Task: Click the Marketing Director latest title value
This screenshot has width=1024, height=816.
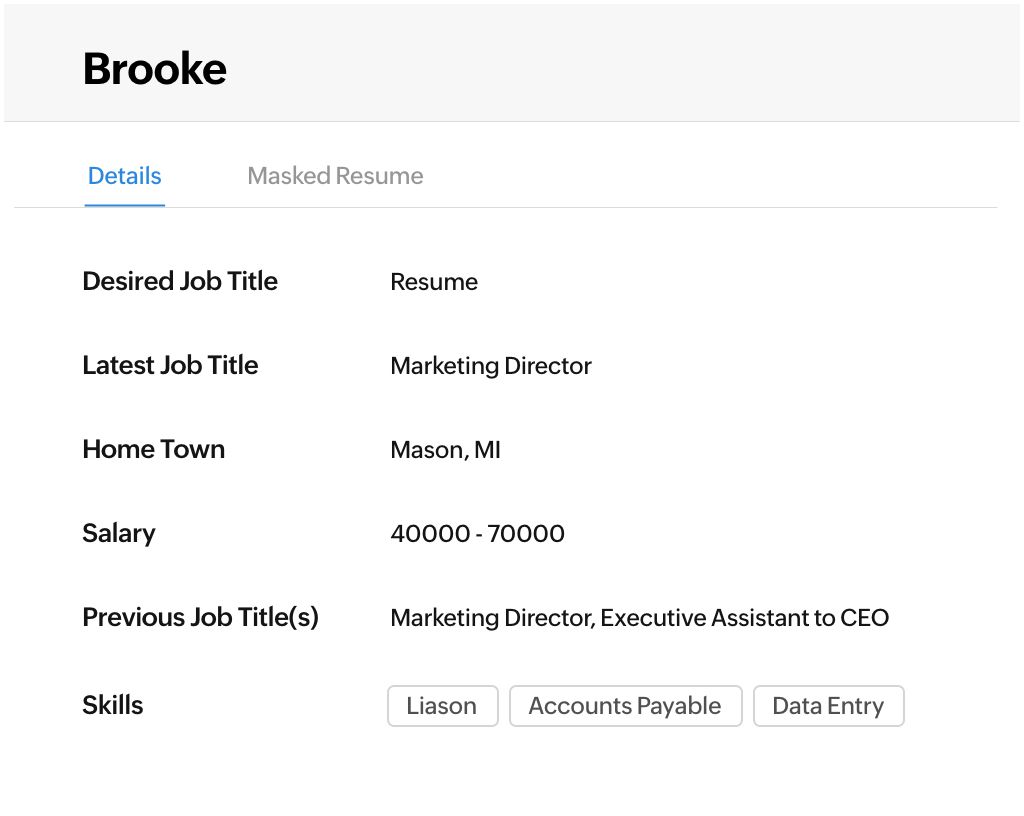Action: [x=491, y=366]
